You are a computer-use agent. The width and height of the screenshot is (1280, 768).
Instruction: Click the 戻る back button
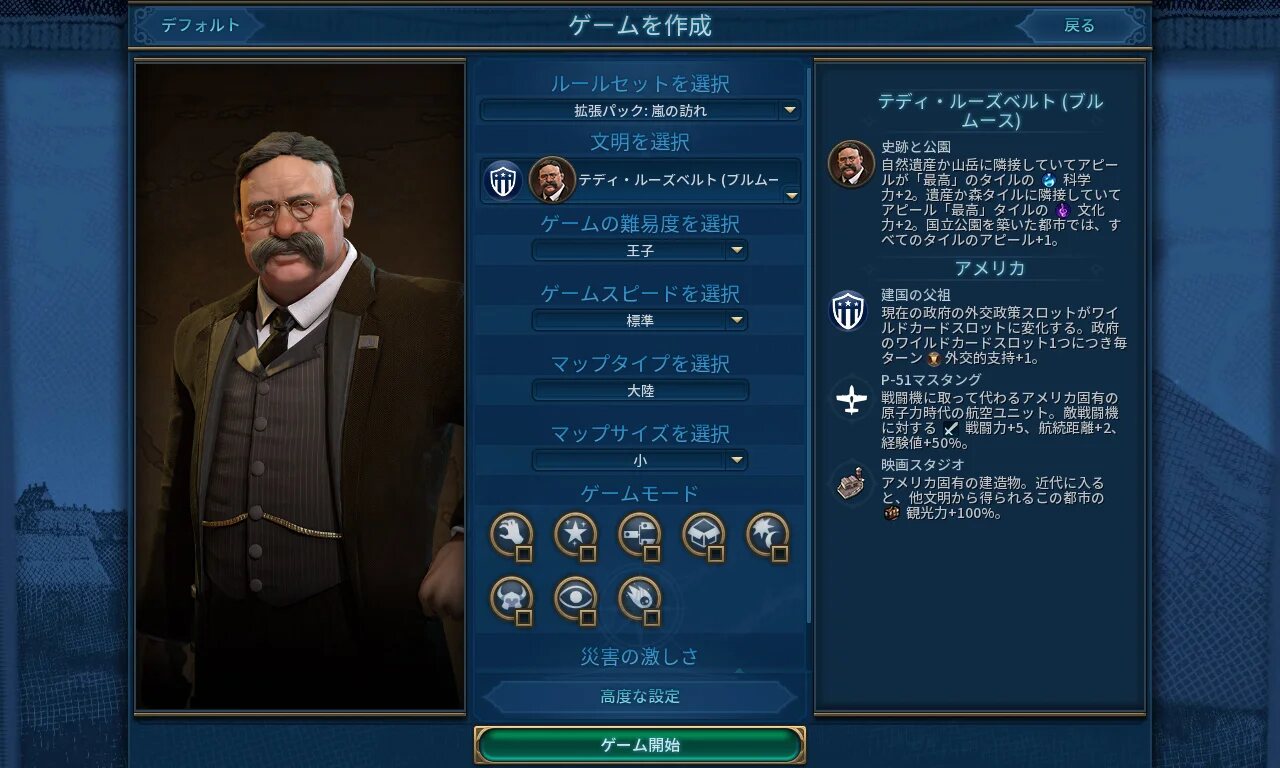1080,26
